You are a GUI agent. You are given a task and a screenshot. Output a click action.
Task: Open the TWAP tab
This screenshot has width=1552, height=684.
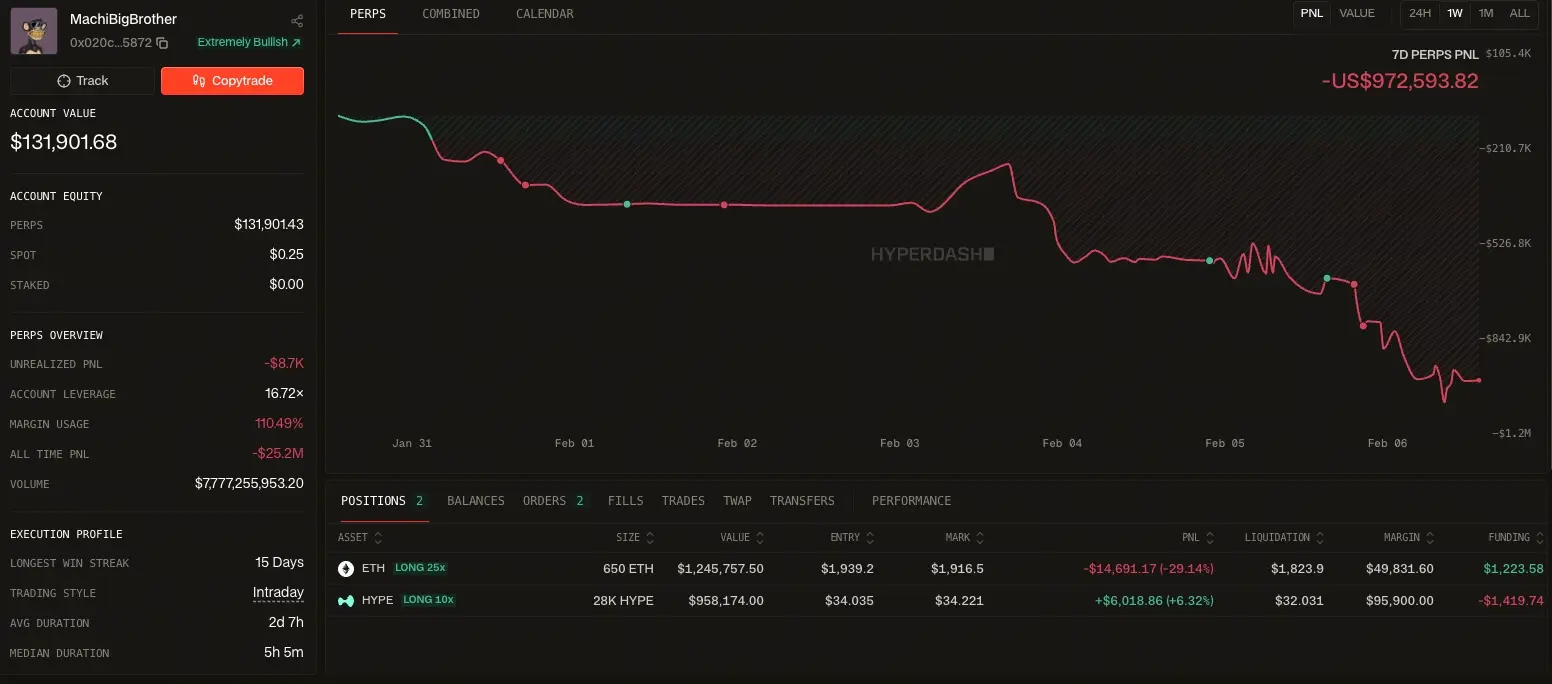click(737, 501)
